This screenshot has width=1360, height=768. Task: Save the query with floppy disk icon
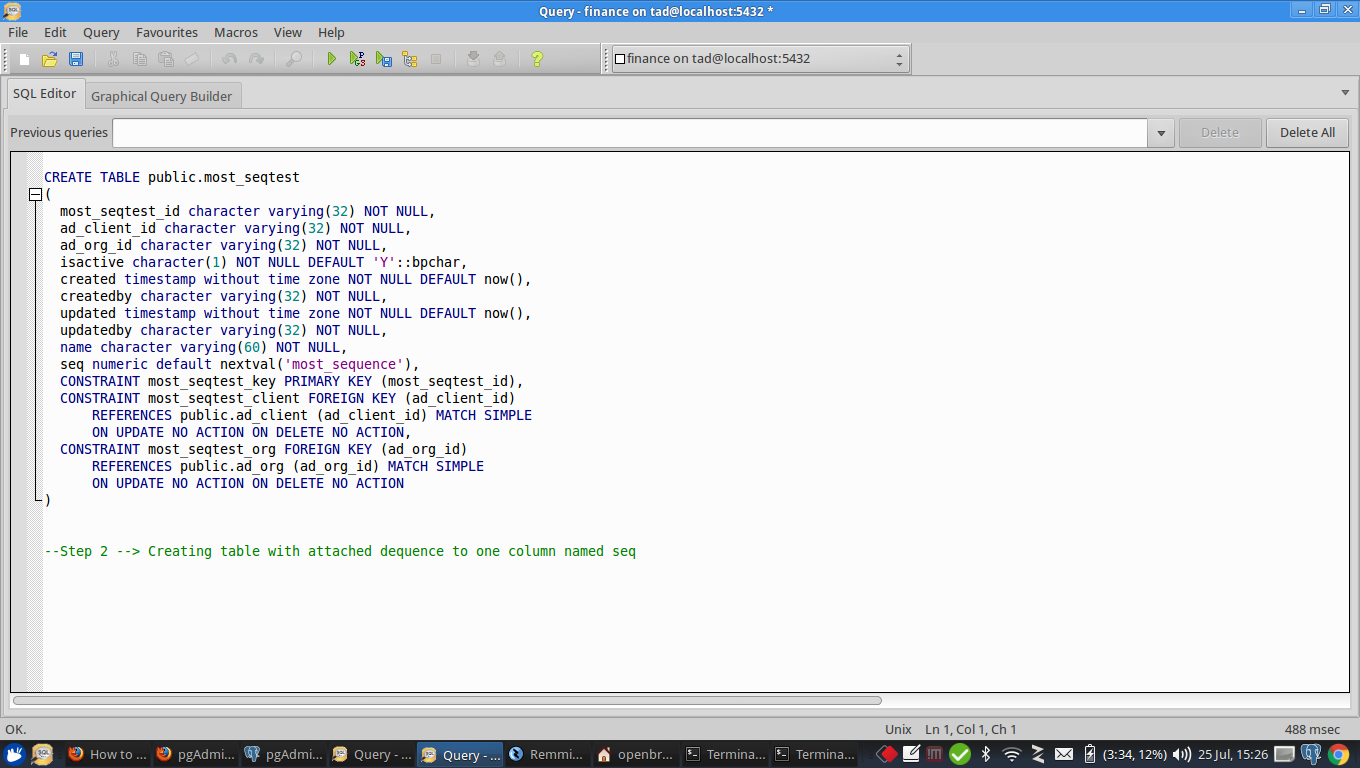[x=75, y=59]
